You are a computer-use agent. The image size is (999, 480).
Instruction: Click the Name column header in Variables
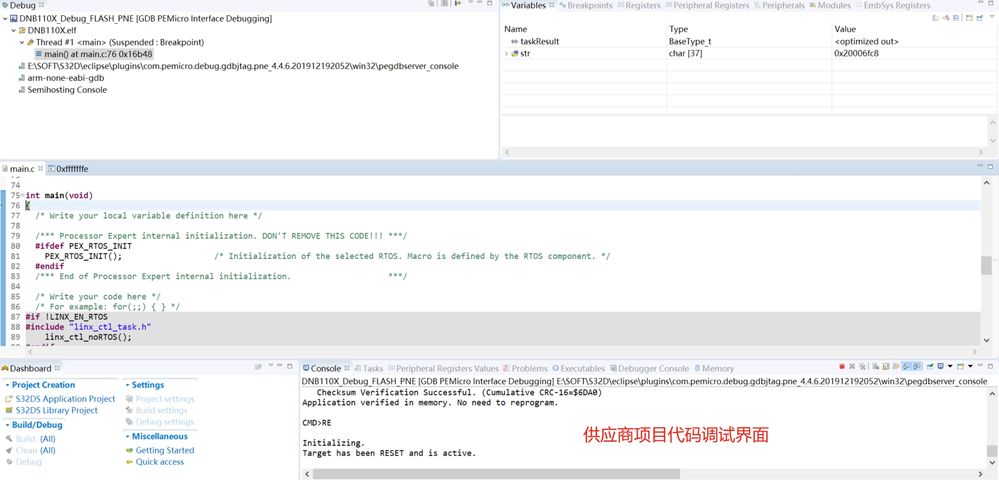pyautogui.click(x=515, y=29)
